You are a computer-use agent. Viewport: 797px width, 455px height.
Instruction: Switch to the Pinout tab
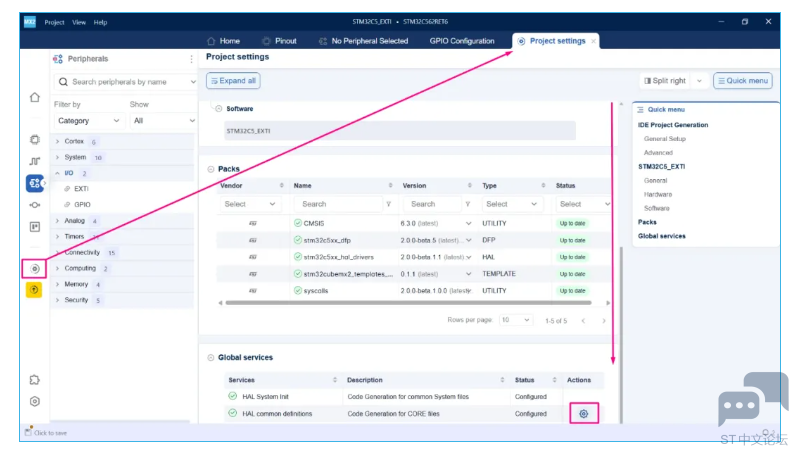(x=280, y=41)
